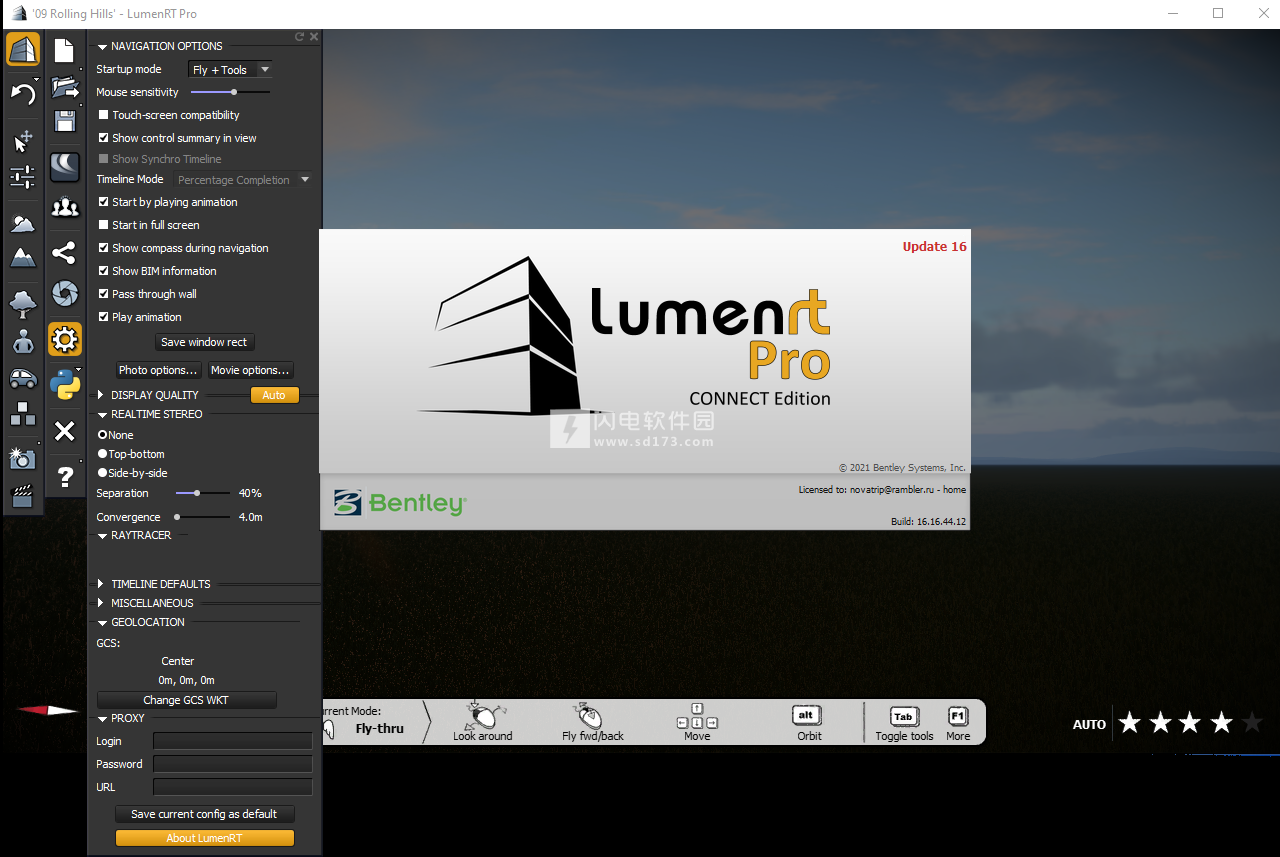The height and width of the screenshot is (857, 1280).
Task: Click the Python scripting icon
Action: (x=65, y=384)
